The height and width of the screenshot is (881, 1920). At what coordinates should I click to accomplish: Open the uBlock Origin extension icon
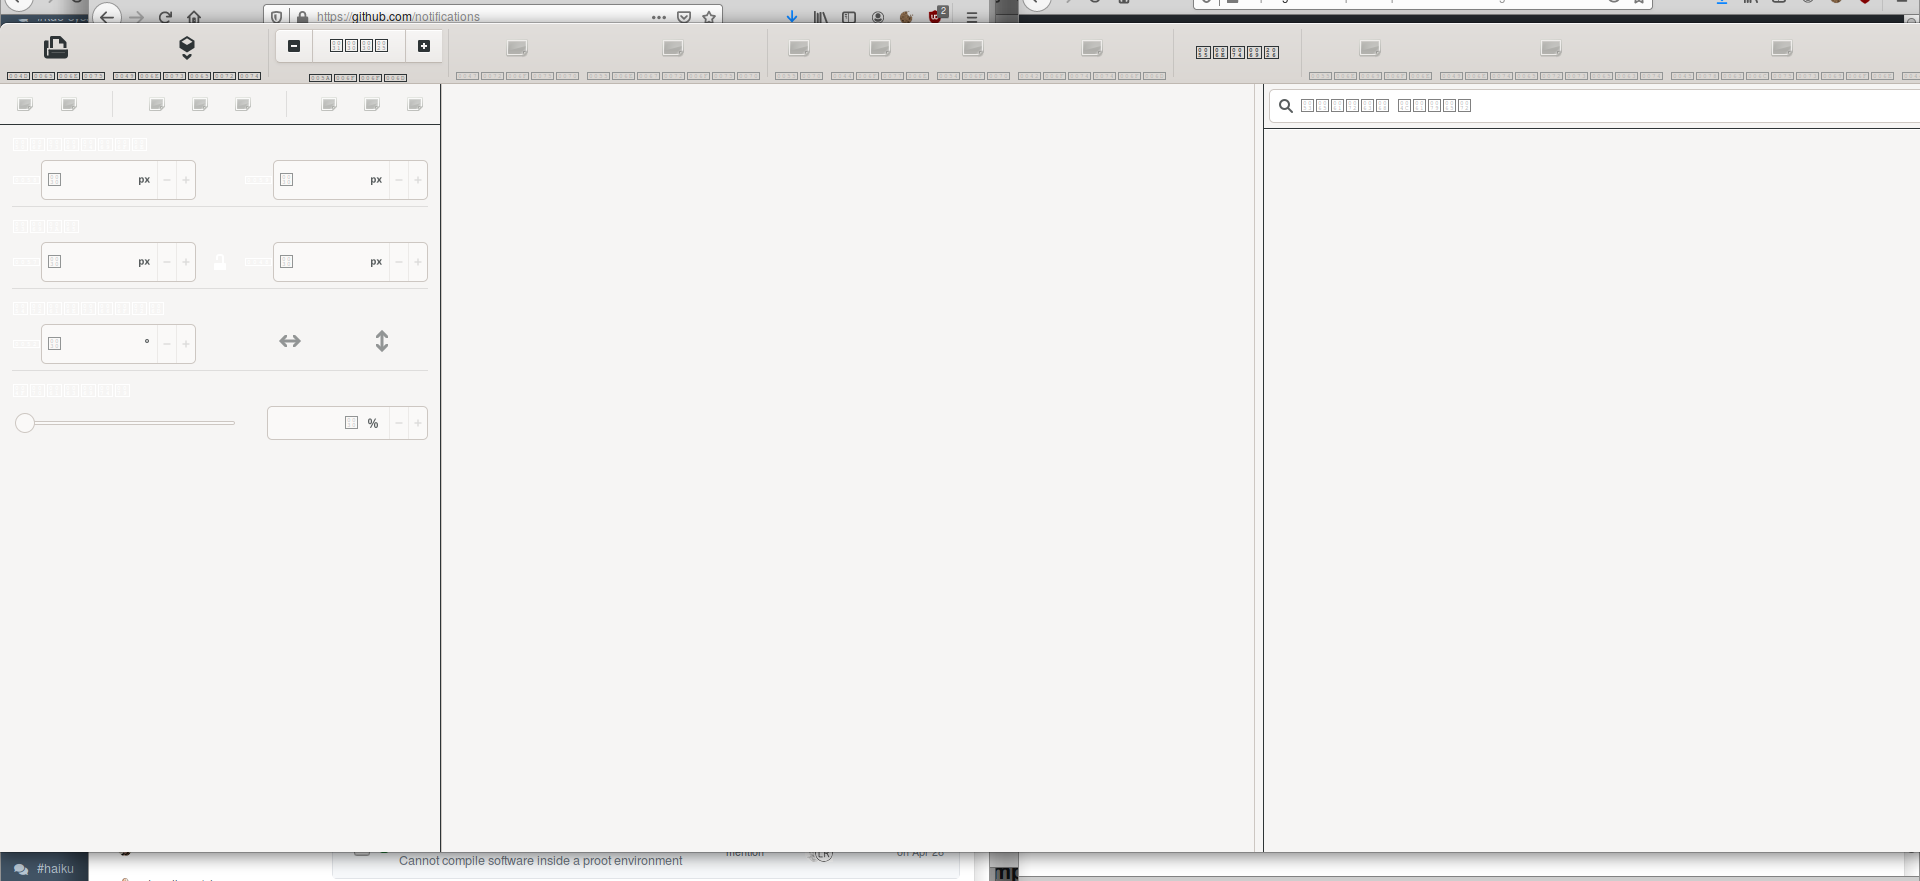pos(937,15)
